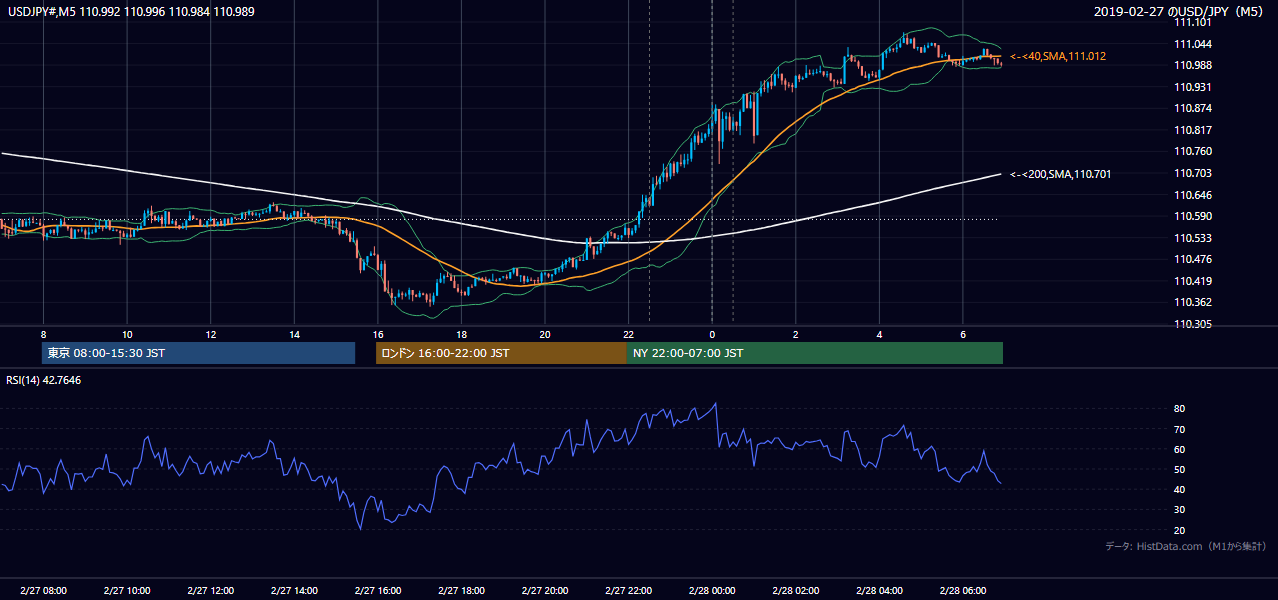Click price axis value 110.760

[1193, 152]
